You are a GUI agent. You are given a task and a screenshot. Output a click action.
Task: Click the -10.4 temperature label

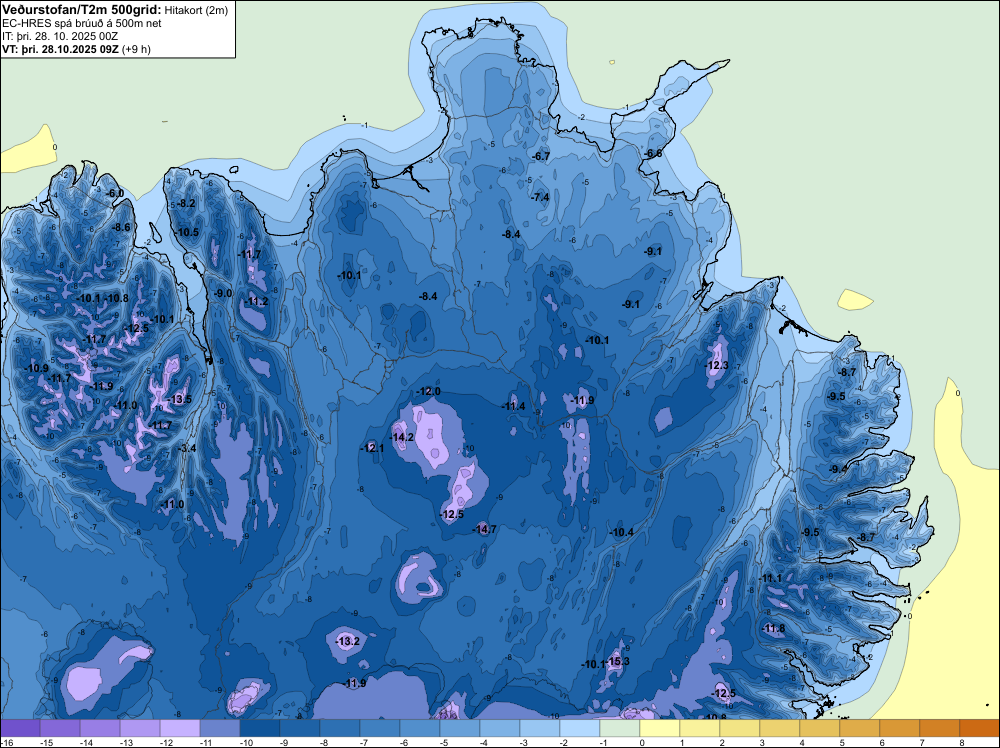click(x=621, y=532)
